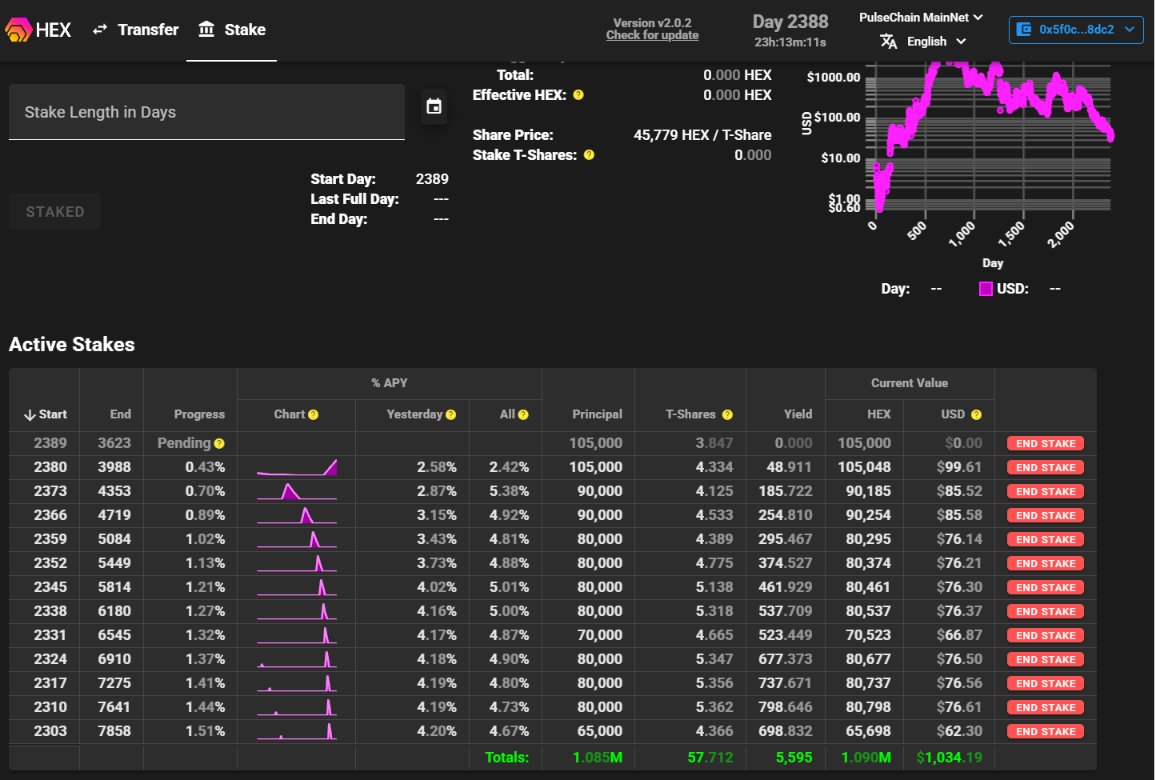Click help icon beside Yesterday header

[451, 415]
